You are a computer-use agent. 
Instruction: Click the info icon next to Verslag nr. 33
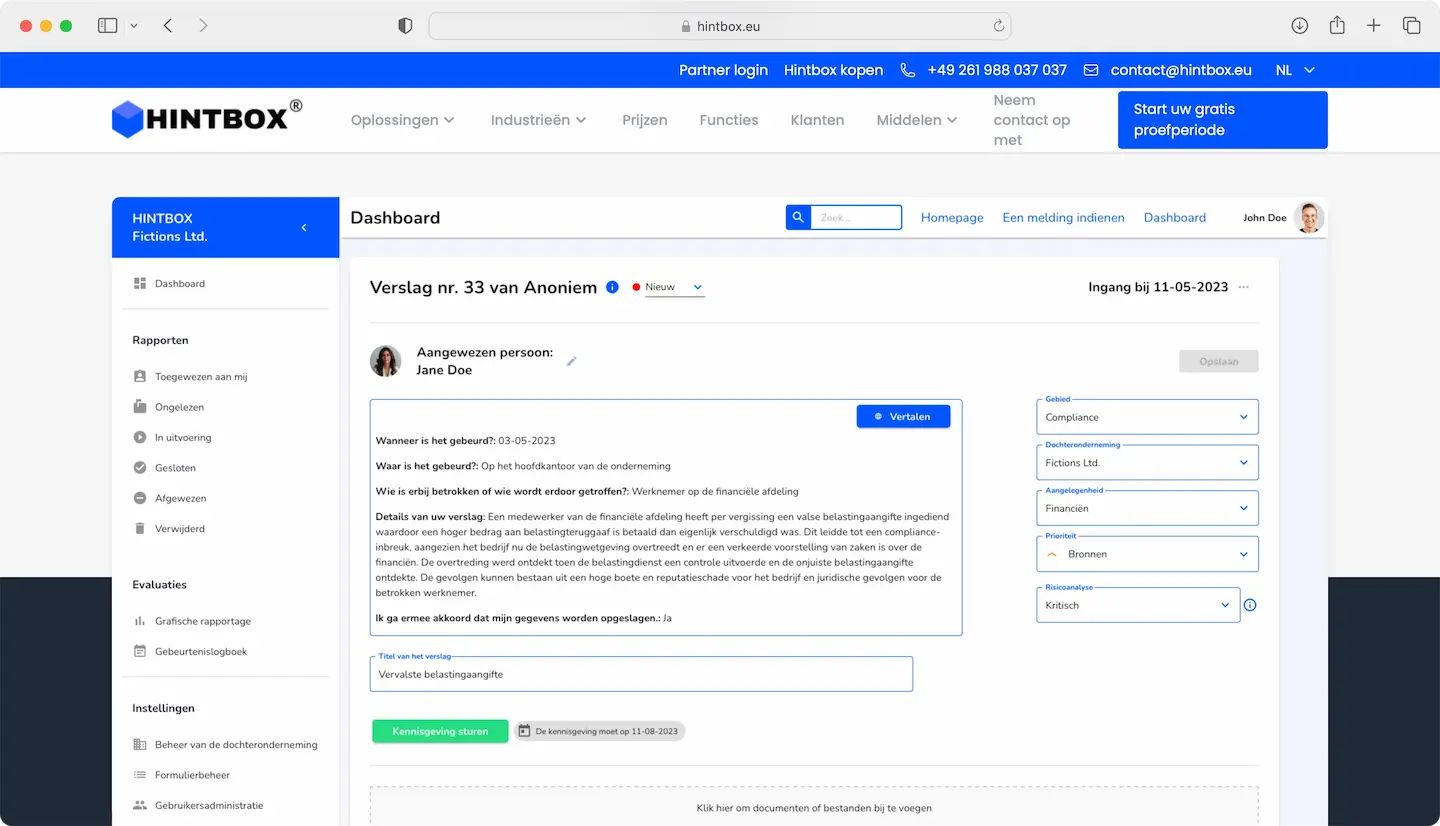[612, 287]
